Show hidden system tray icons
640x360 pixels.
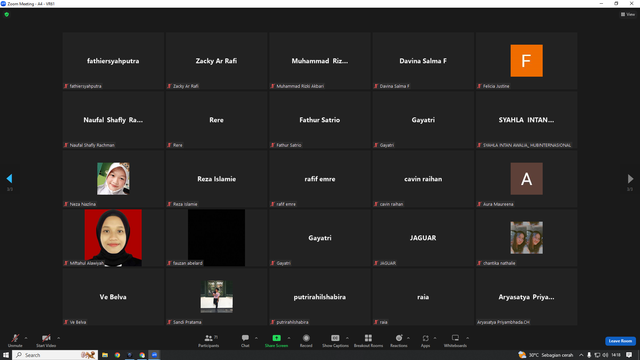(581, 355)
